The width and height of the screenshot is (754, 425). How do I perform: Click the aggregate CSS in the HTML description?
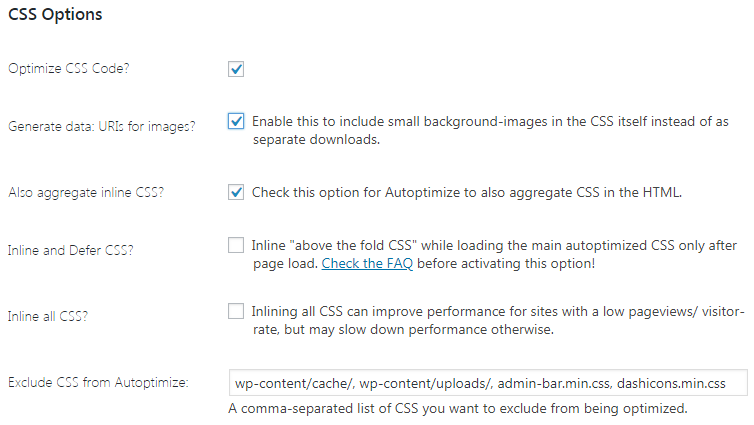click(466, 192)
